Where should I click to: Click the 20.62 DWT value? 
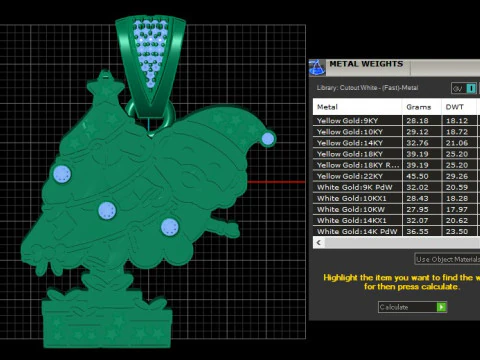click(x=457, y=220)
